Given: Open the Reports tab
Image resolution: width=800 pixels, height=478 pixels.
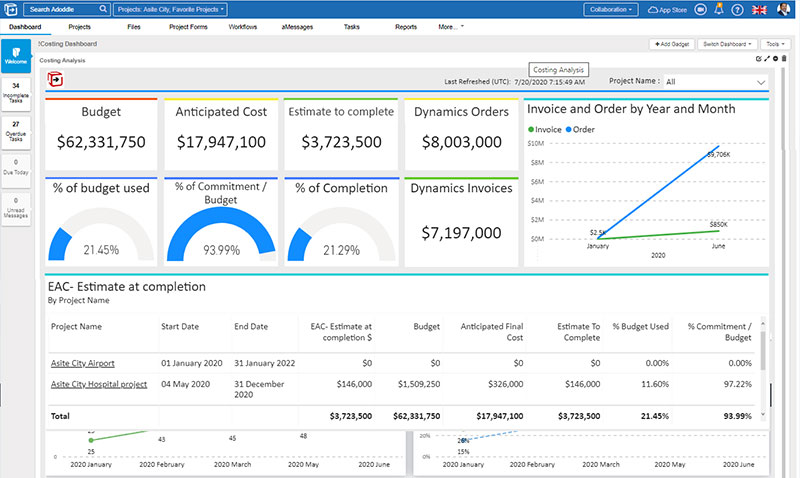Looking at the screenshot, I should point(406,27).
